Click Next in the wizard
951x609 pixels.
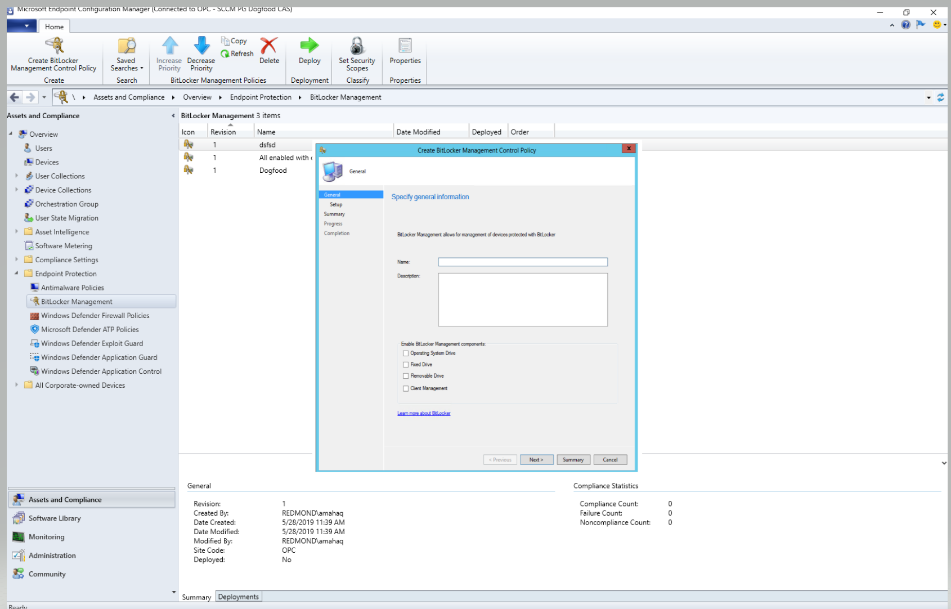click(x=537, y=460)
